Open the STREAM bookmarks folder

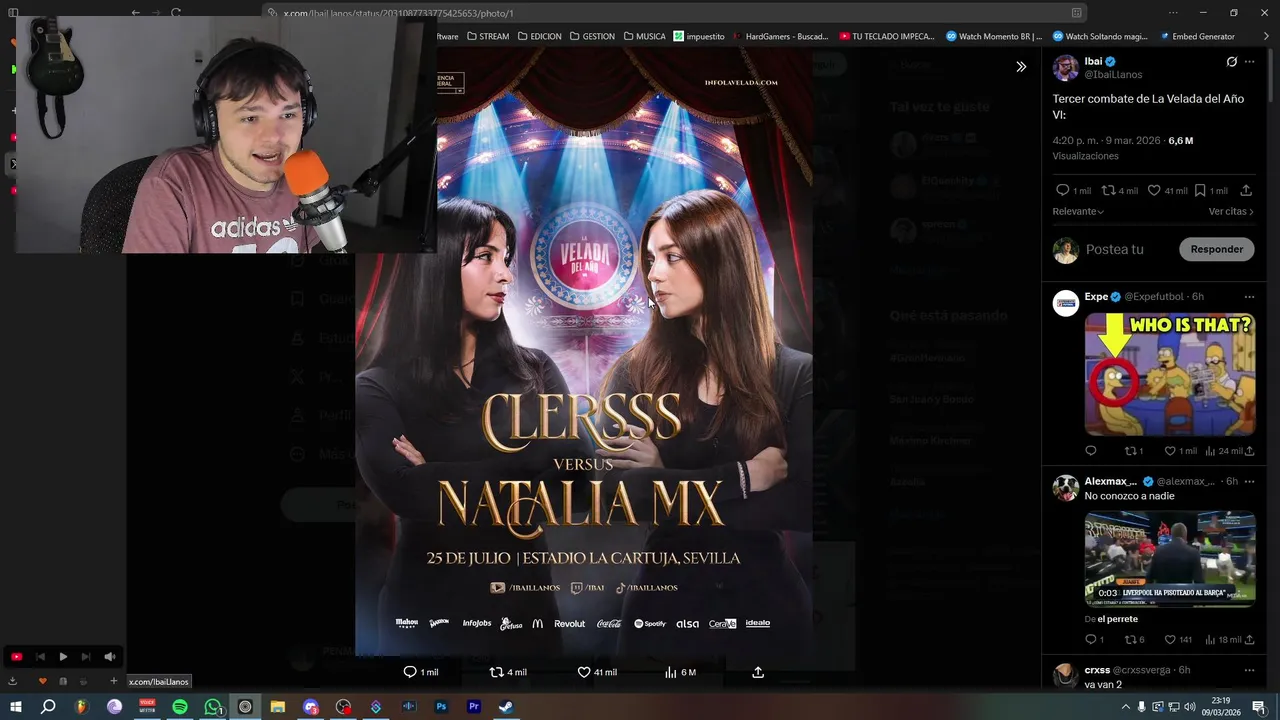click(x=488, y=36)
